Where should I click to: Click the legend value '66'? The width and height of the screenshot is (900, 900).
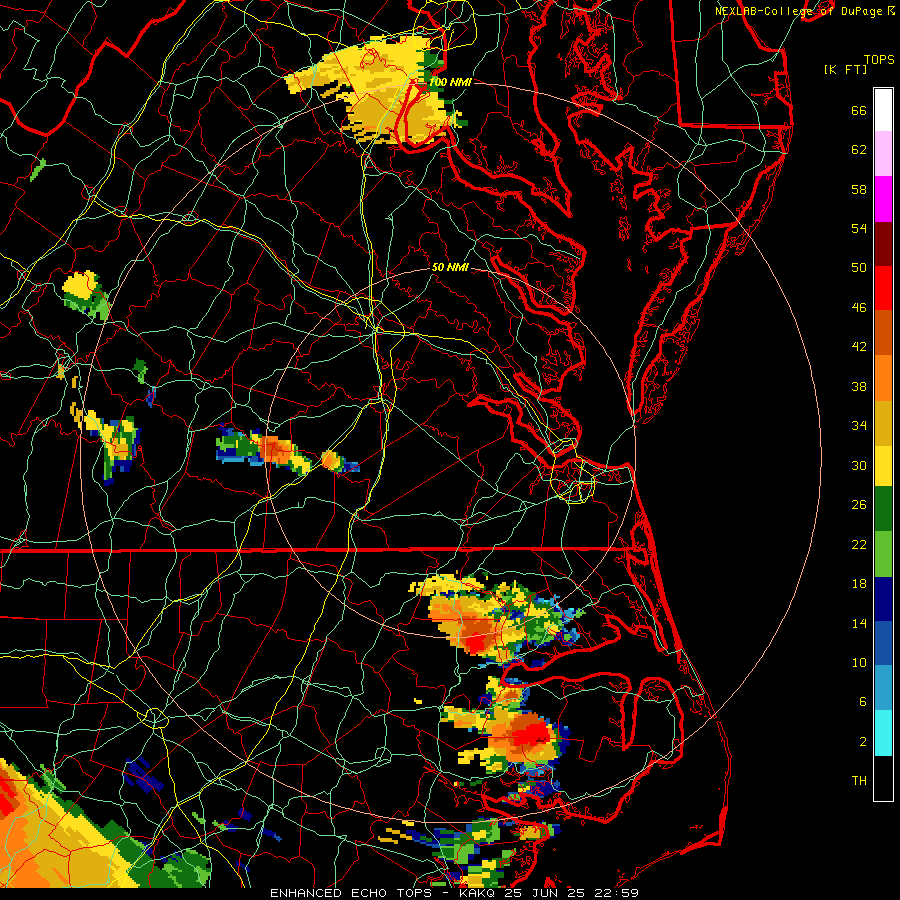point(859,111)
